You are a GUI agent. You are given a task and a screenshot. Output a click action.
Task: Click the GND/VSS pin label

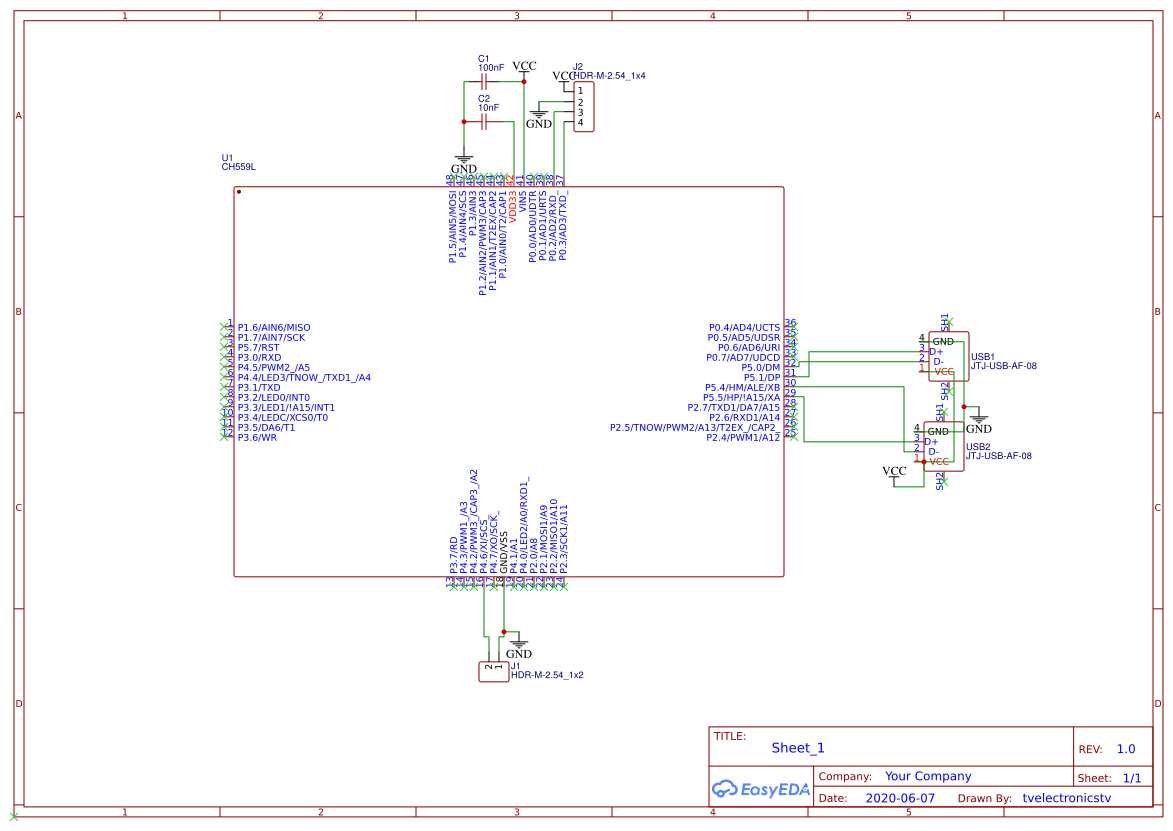(x=503, y=553)
